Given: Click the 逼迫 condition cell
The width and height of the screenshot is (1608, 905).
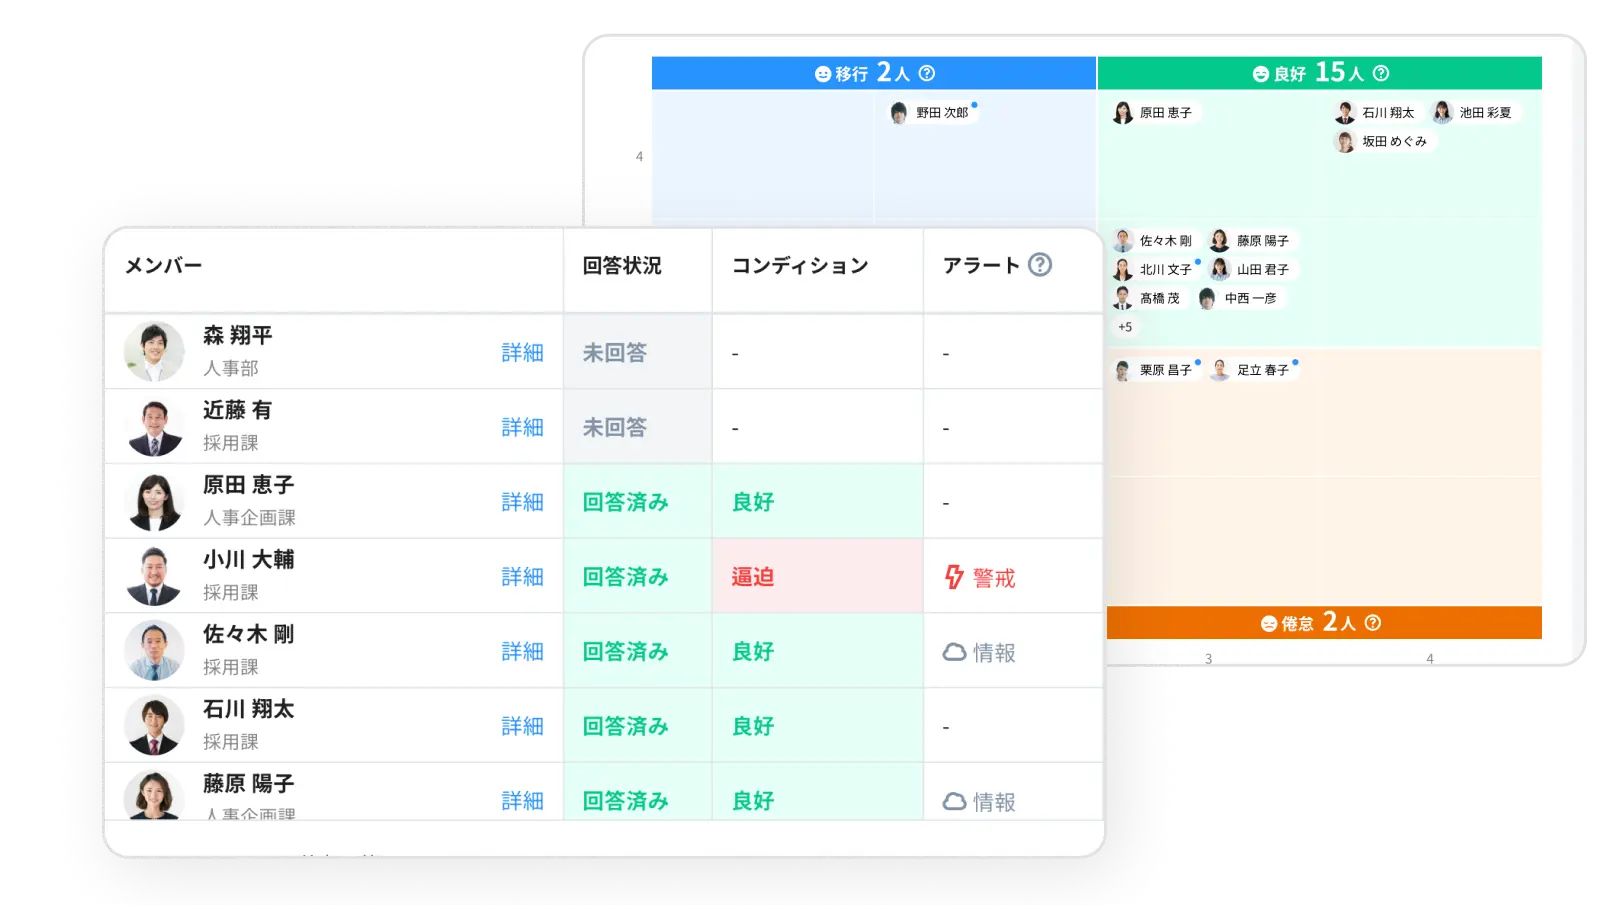Looking at the screenshot, I should coord(816,577).
